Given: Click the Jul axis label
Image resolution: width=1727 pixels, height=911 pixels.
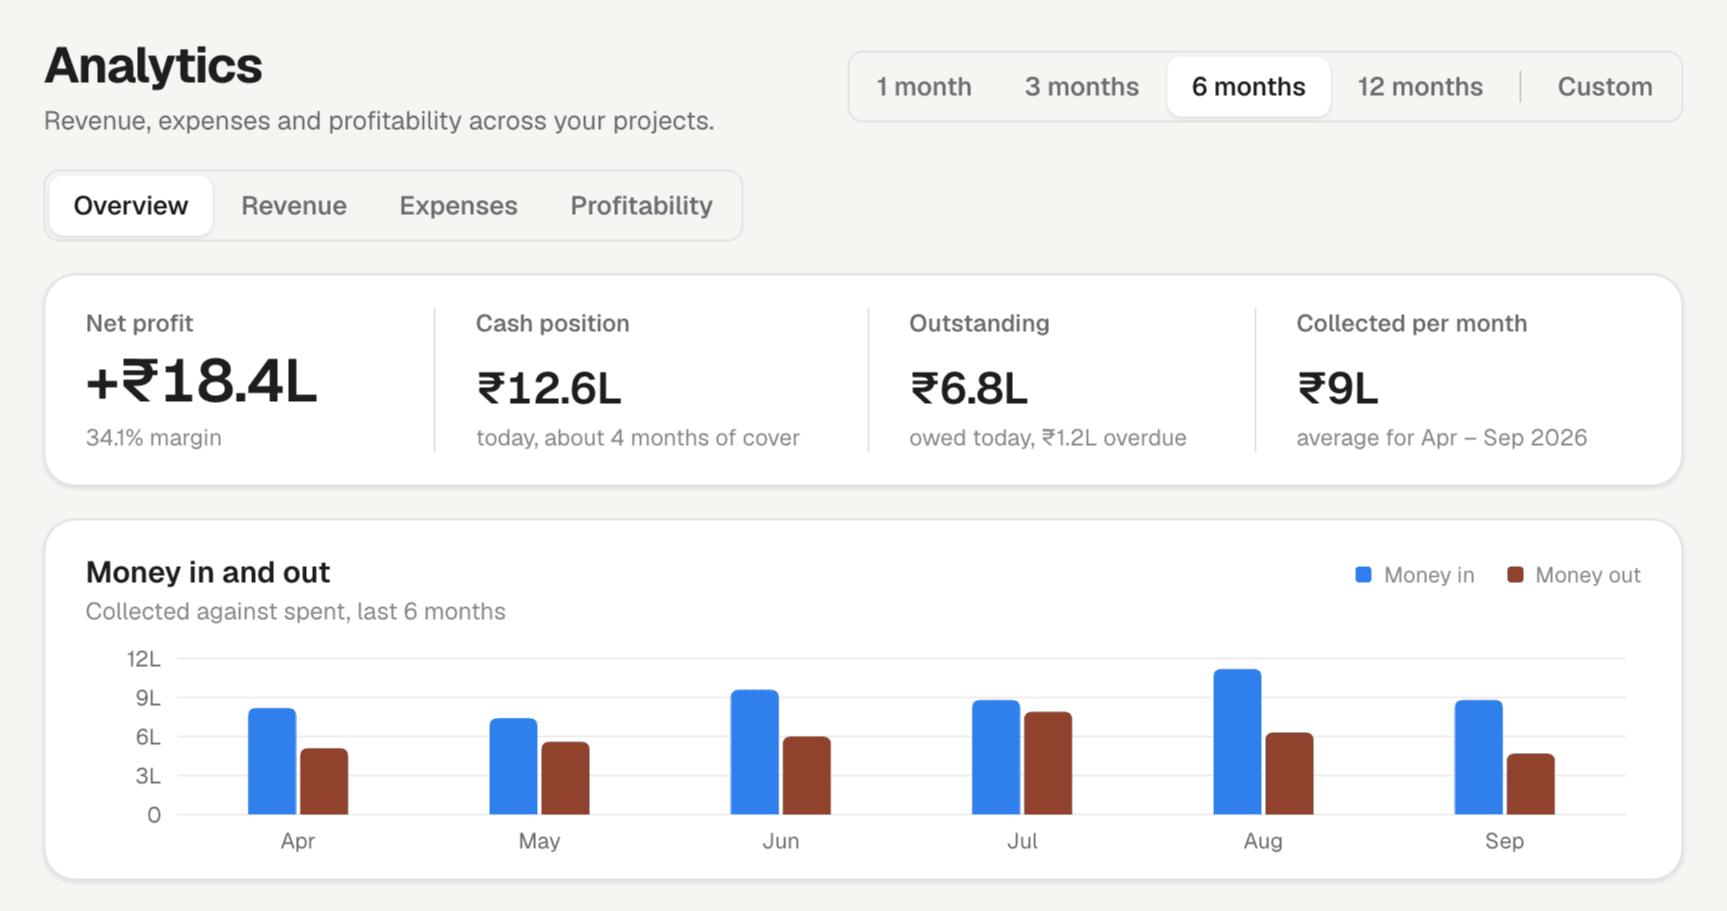Looking at the screenshot, I should 1022,841.
